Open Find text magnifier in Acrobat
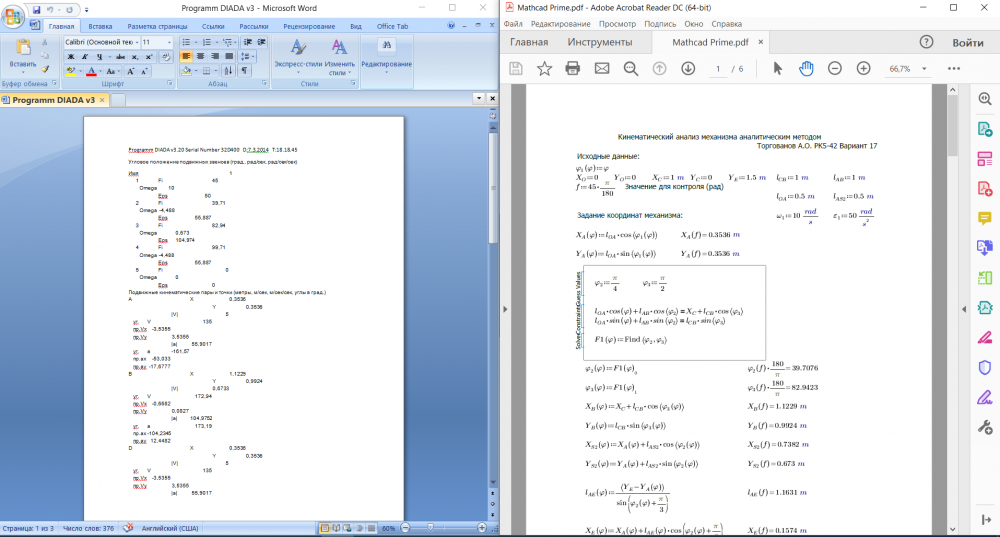The image size is (1000, 537). click(x=631, y=69)
